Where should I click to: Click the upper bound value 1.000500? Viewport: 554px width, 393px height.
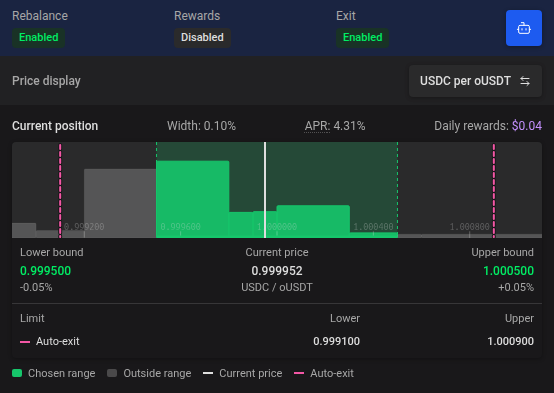(508, 271)
